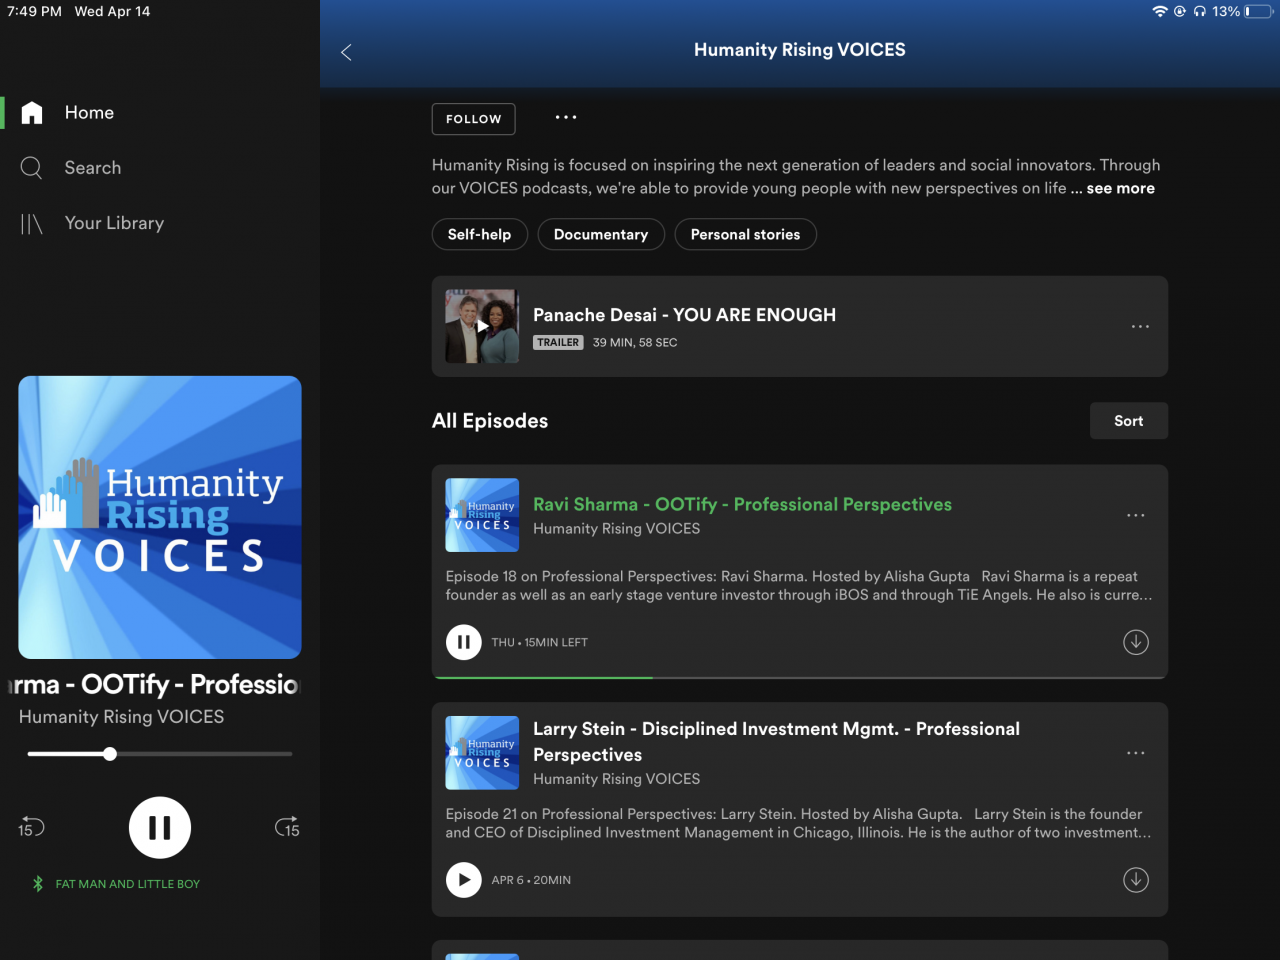The height and width of the screenshot is (960, 1280).
Task: Open Ravi Sharma - OOTify episode title
Action: coord(743,505)
